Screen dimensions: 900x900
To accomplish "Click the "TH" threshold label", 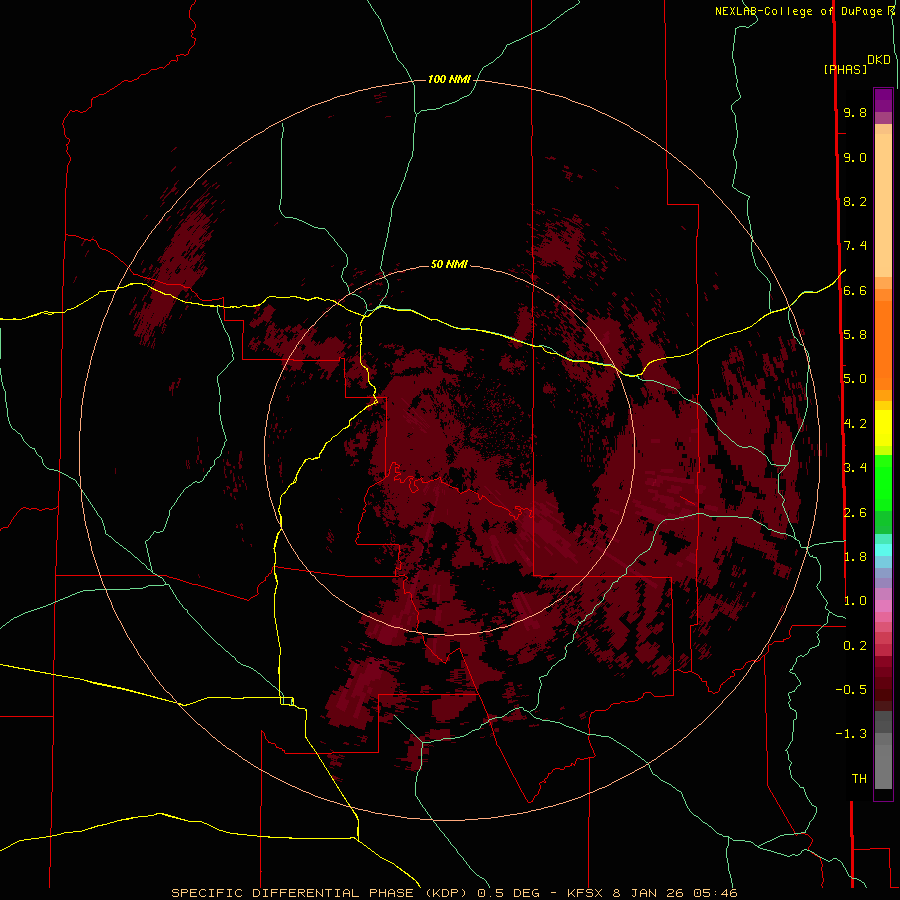I will pos(859,779).
